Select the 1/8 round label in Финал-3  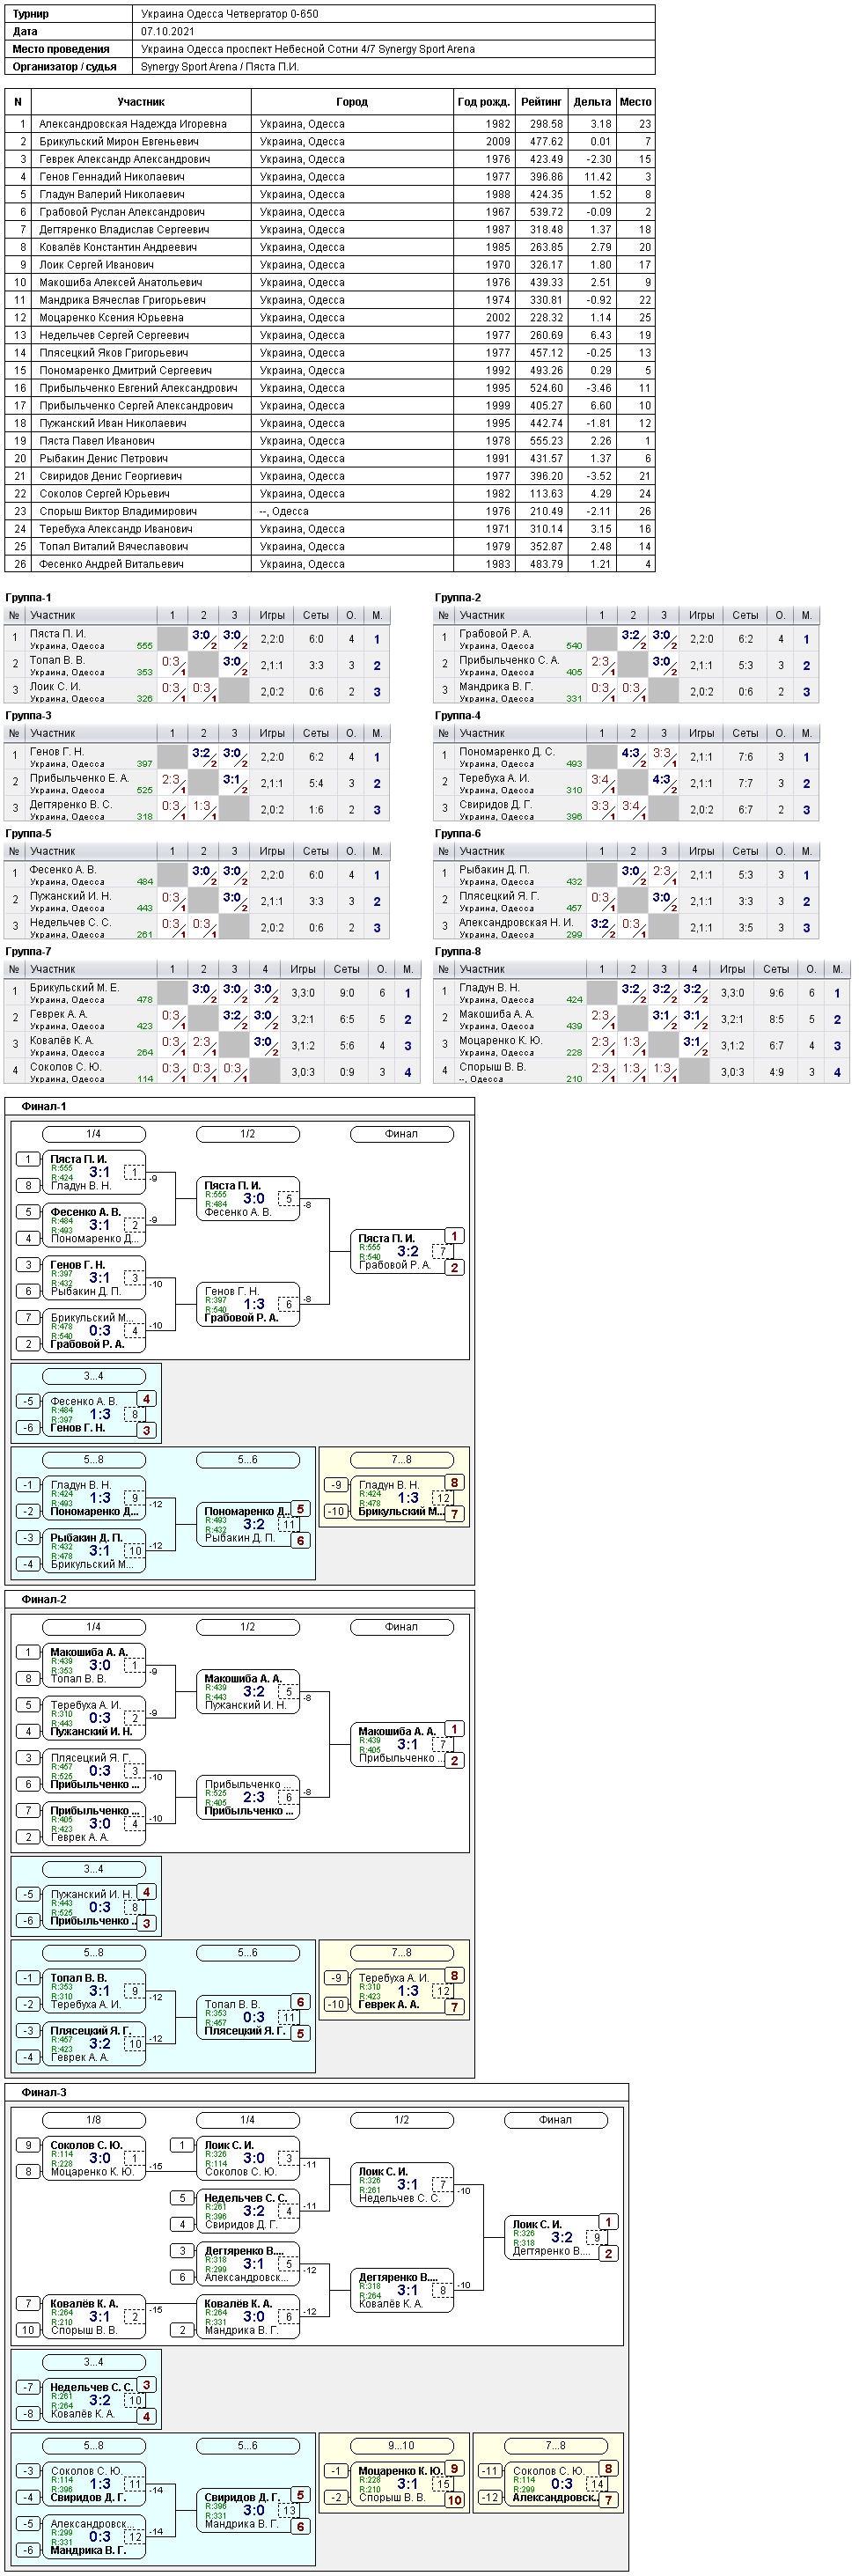(93, 2120)
